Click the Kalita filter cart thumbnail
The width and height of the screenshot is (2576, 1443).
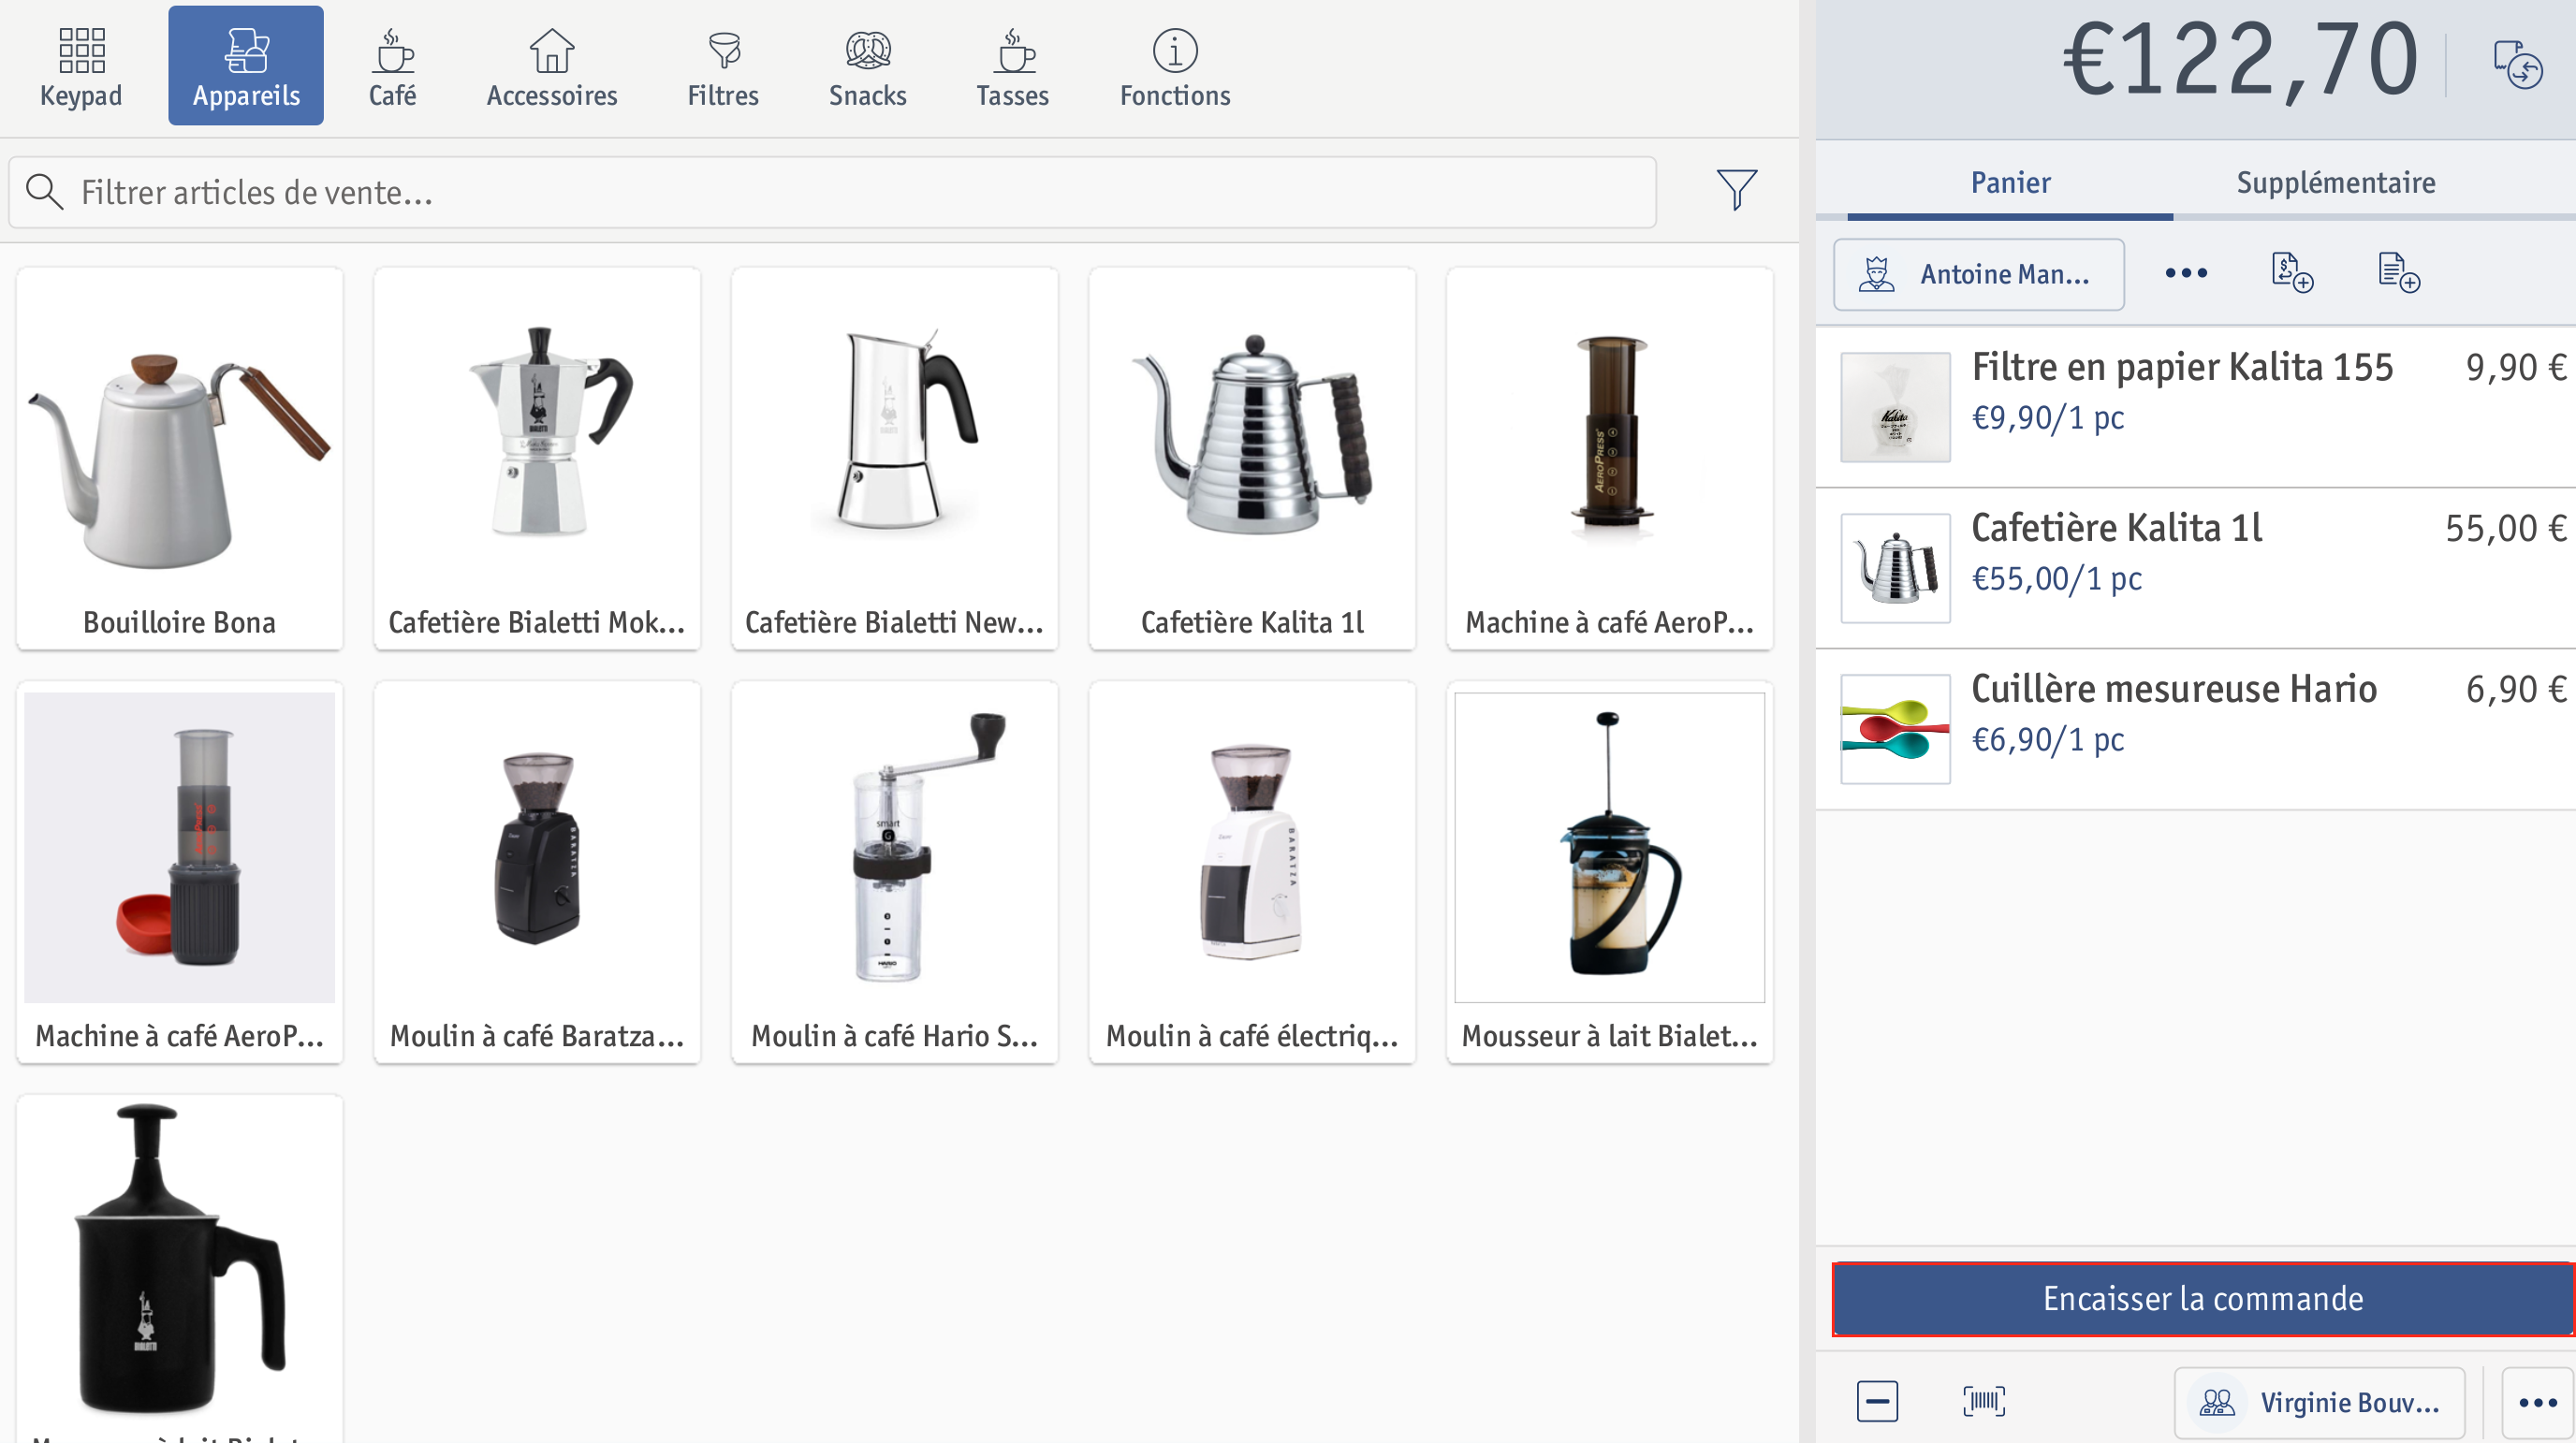(1895, 407)
